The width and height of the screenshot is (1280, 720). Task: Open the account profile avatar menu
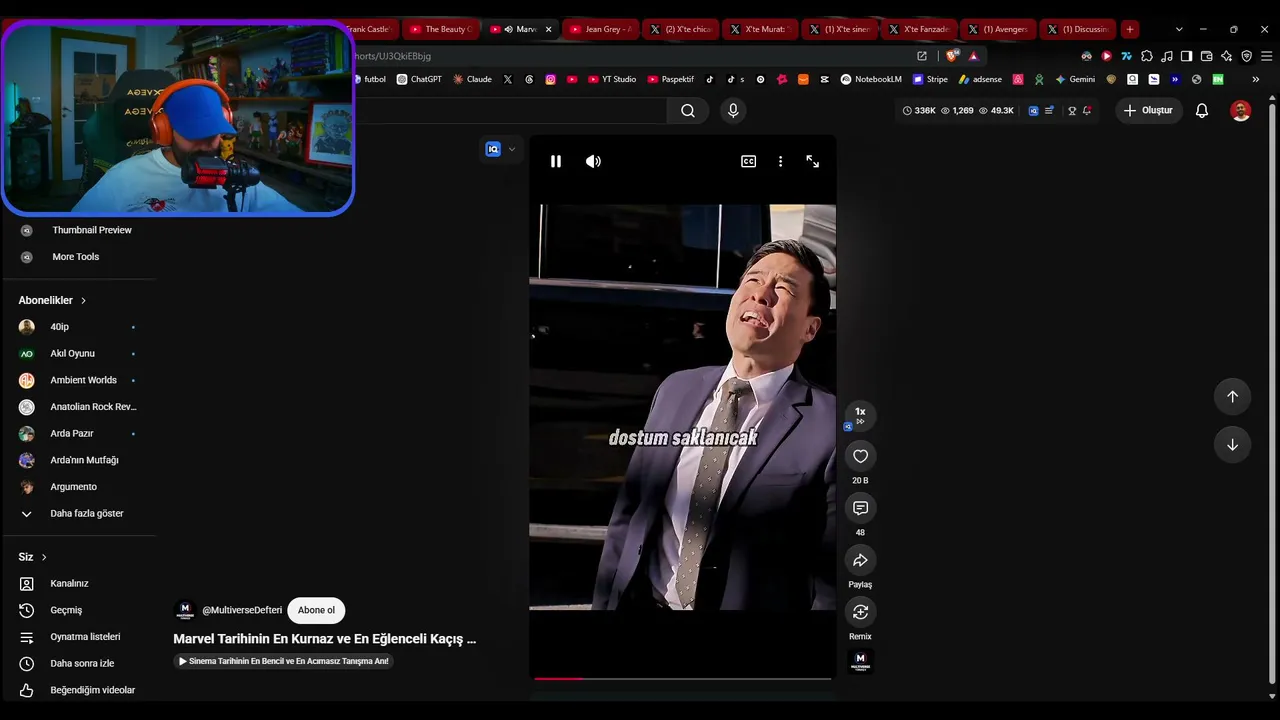pos(1241,111)
